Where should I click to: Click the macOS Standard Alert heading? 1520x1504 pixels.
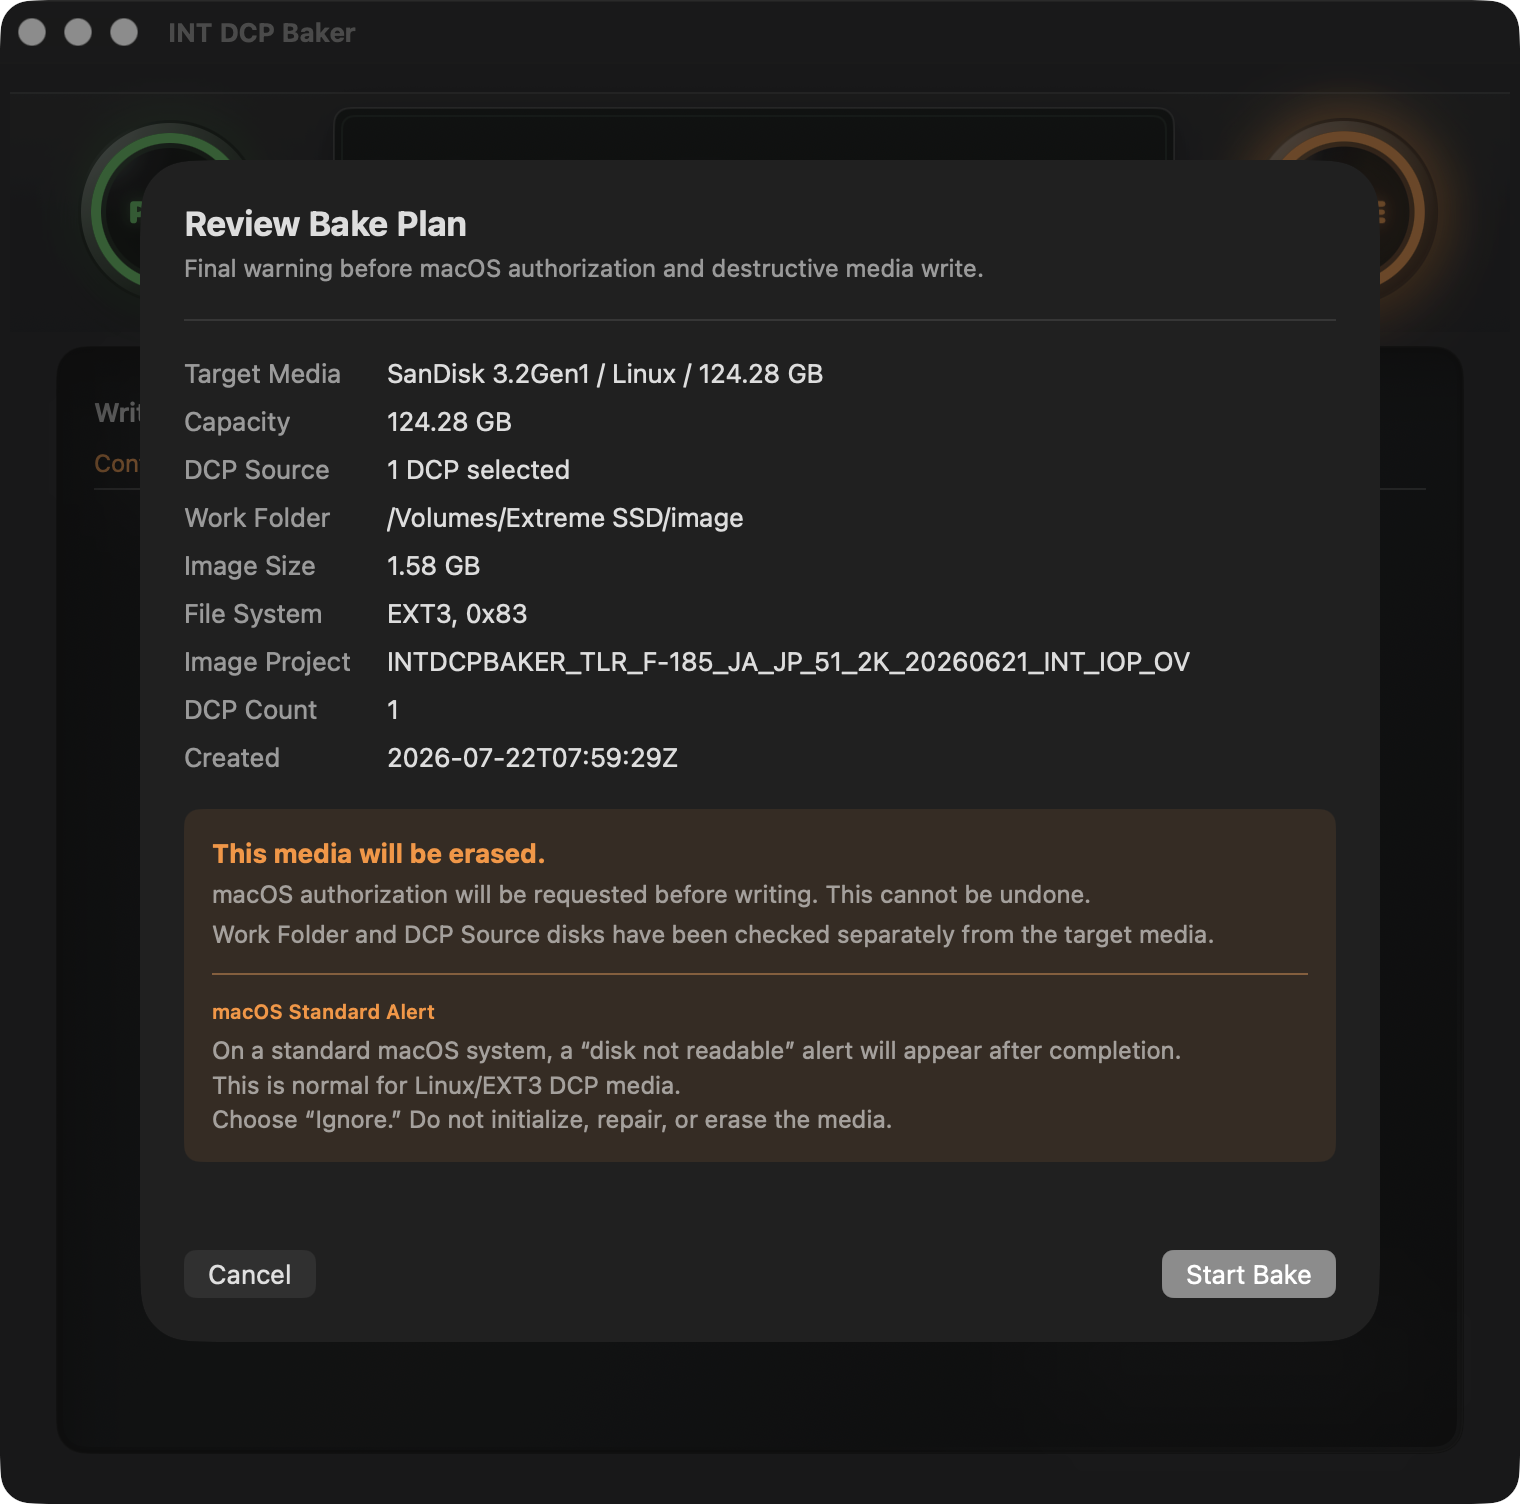[x=323, y=1012]
